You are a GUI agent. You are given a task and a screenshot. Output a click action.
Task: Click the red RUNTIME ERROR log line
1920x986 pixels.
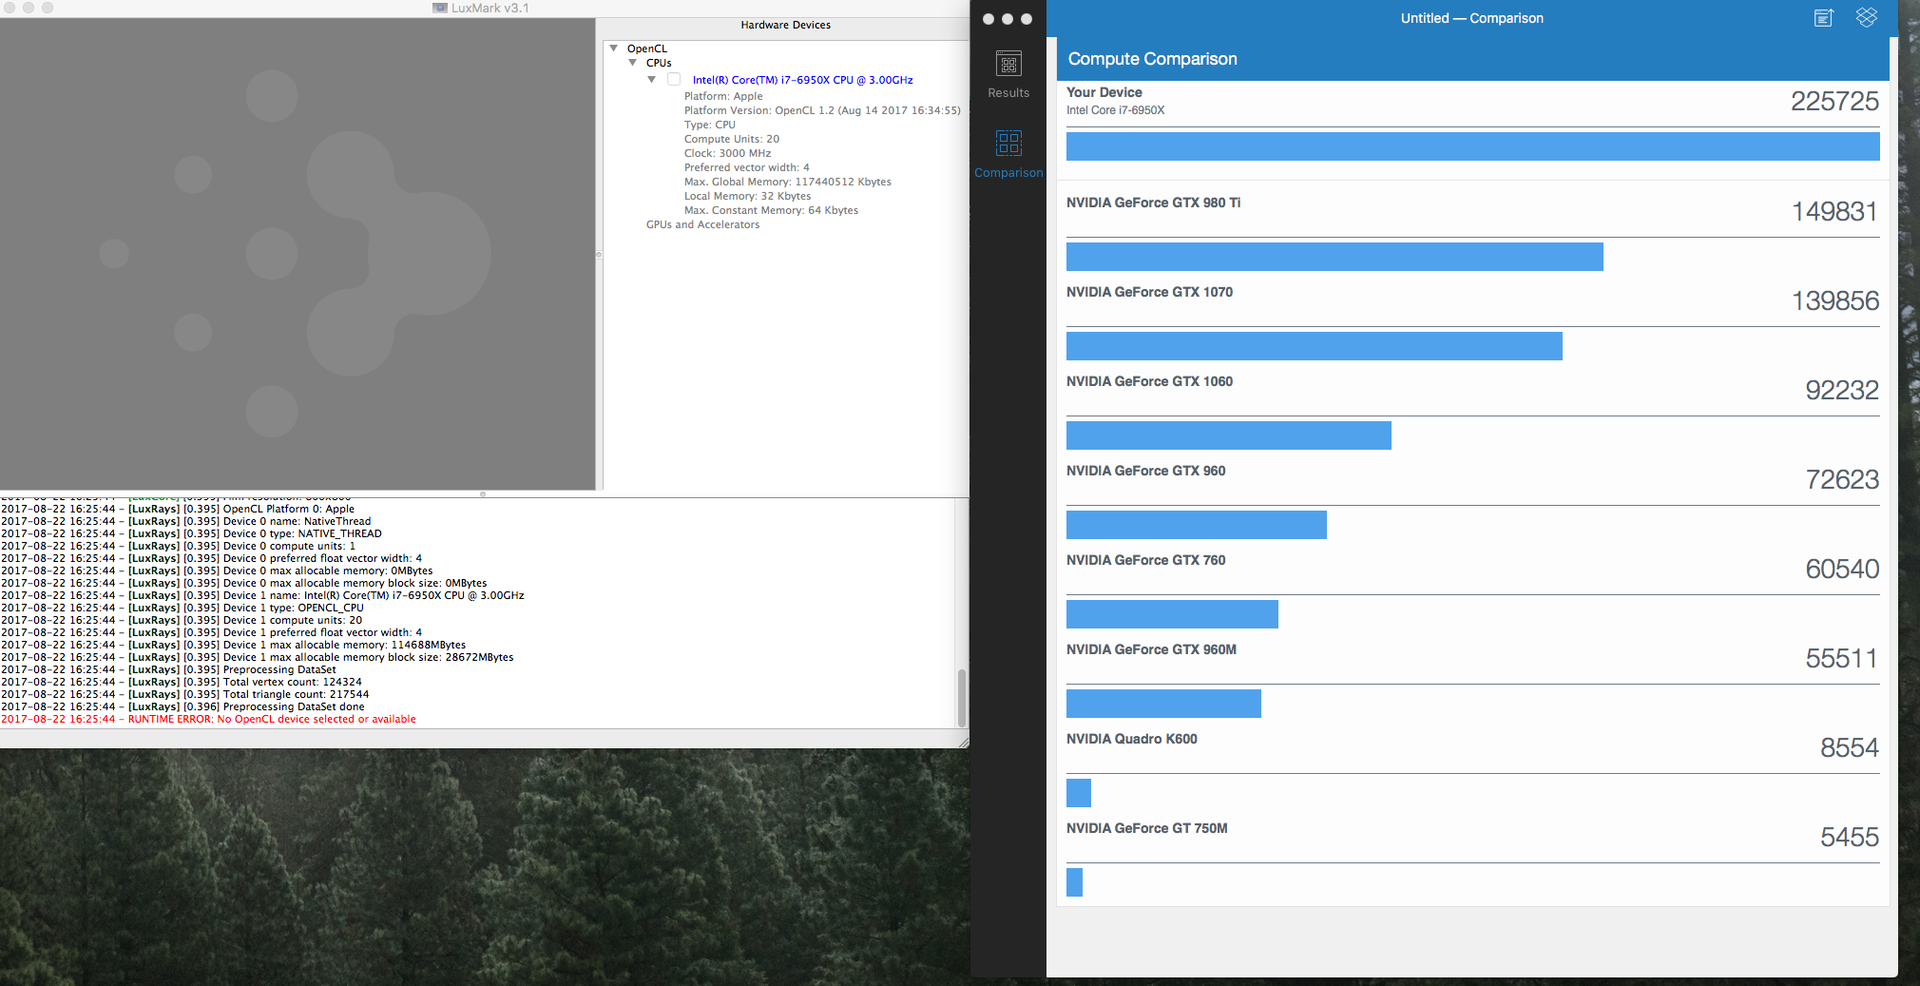(x=208, y=719)
